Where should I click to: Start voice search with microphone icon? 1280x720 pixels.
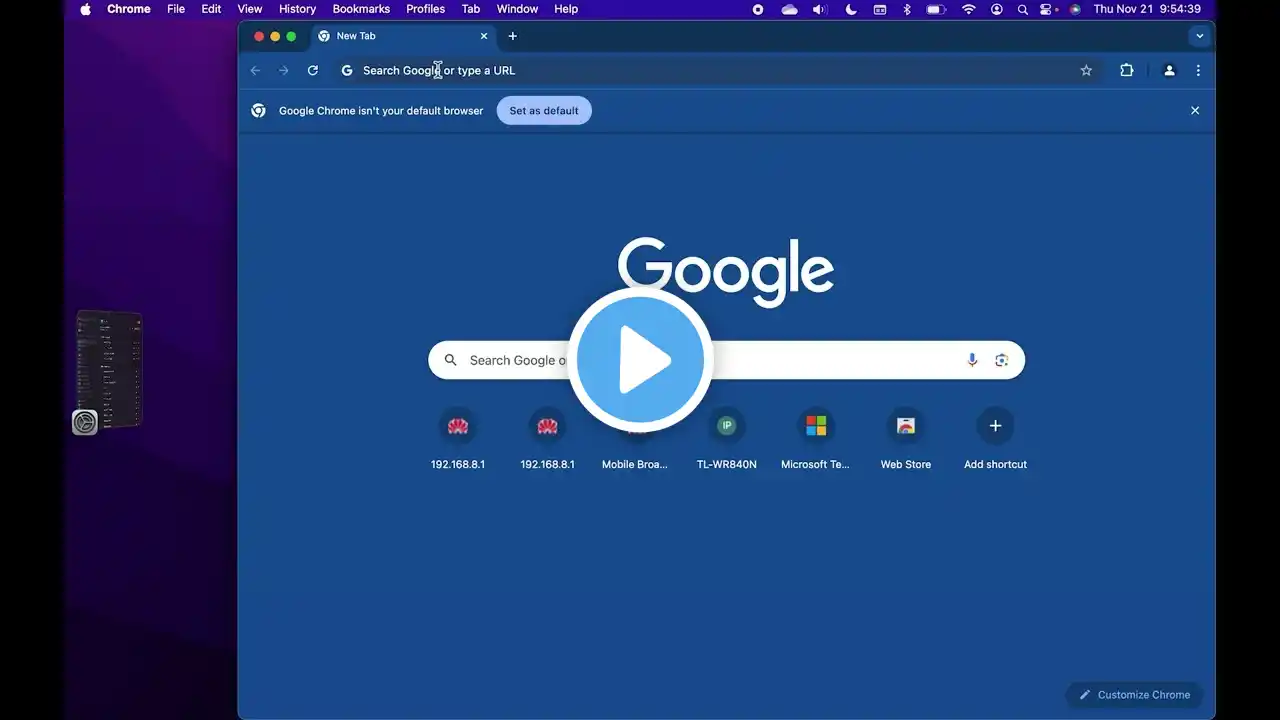pyautogui.click(x=972, y=360)
